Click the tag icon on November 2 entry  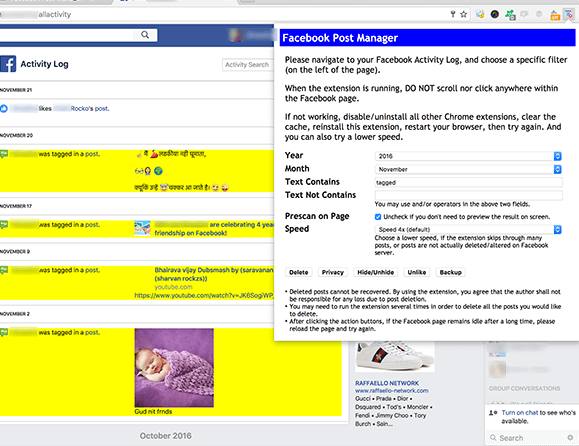4,332
